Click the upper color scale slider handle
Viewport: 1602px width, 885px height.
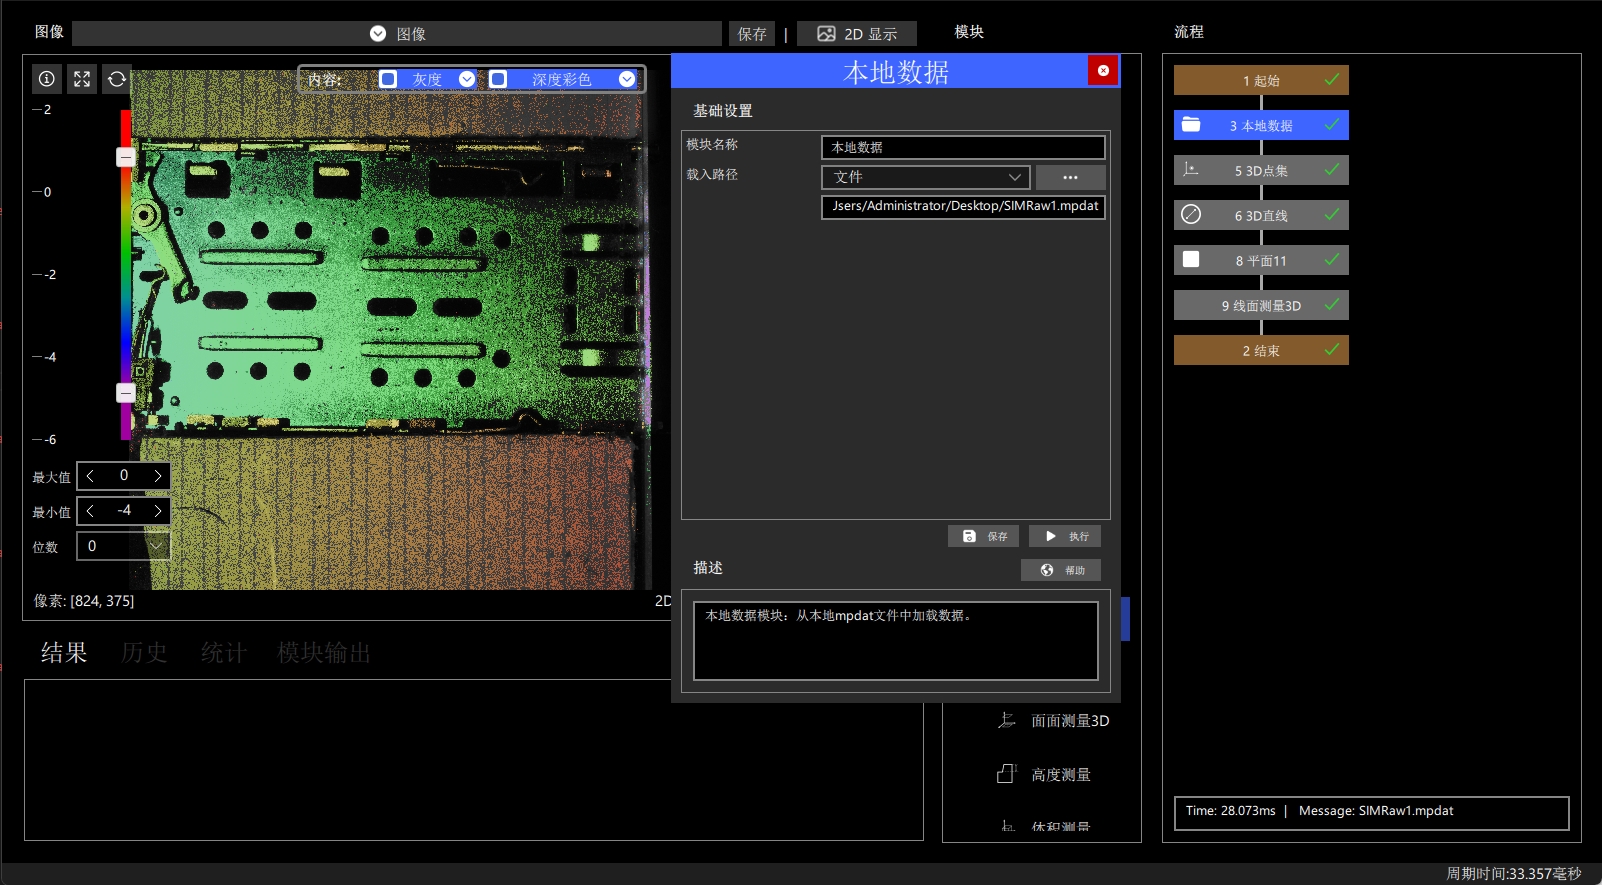(125, 157)
